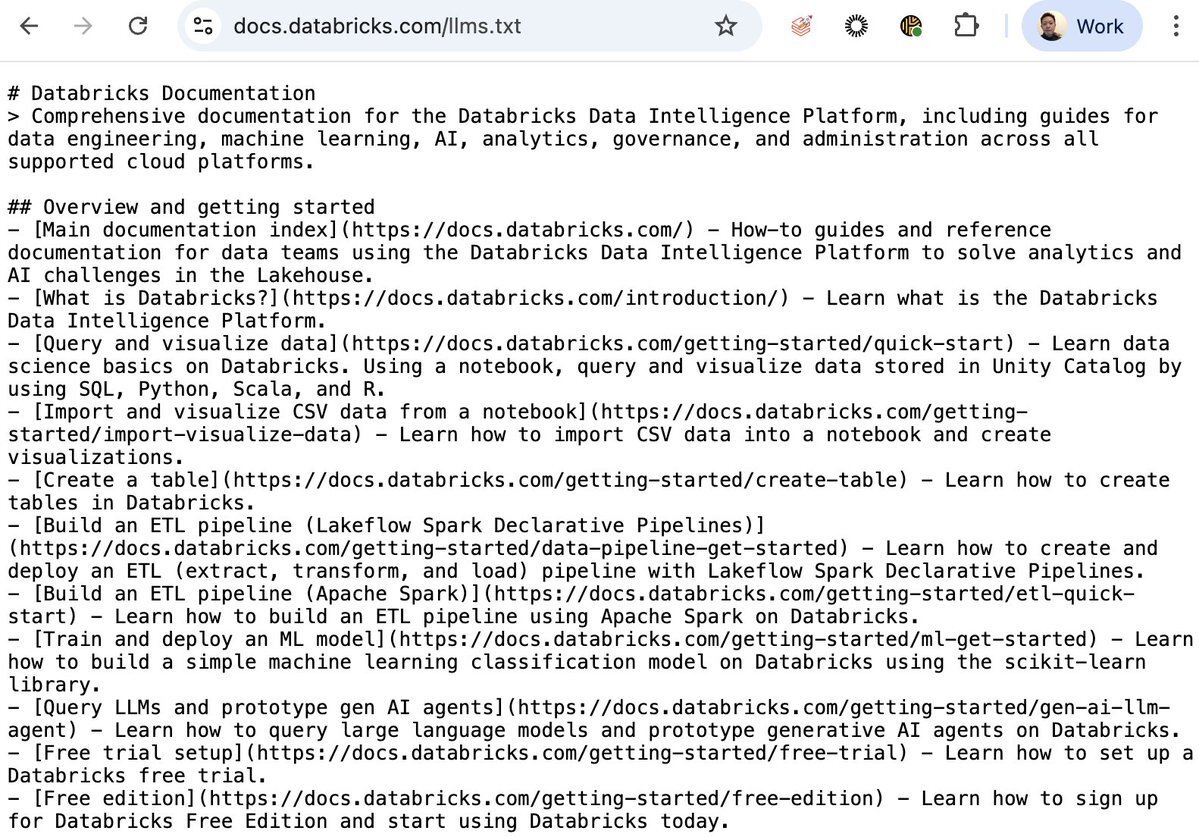The image size is (1199, 837).
Task: Go back to the previous page
Action: pyautogui.click(x=29, y=26)
